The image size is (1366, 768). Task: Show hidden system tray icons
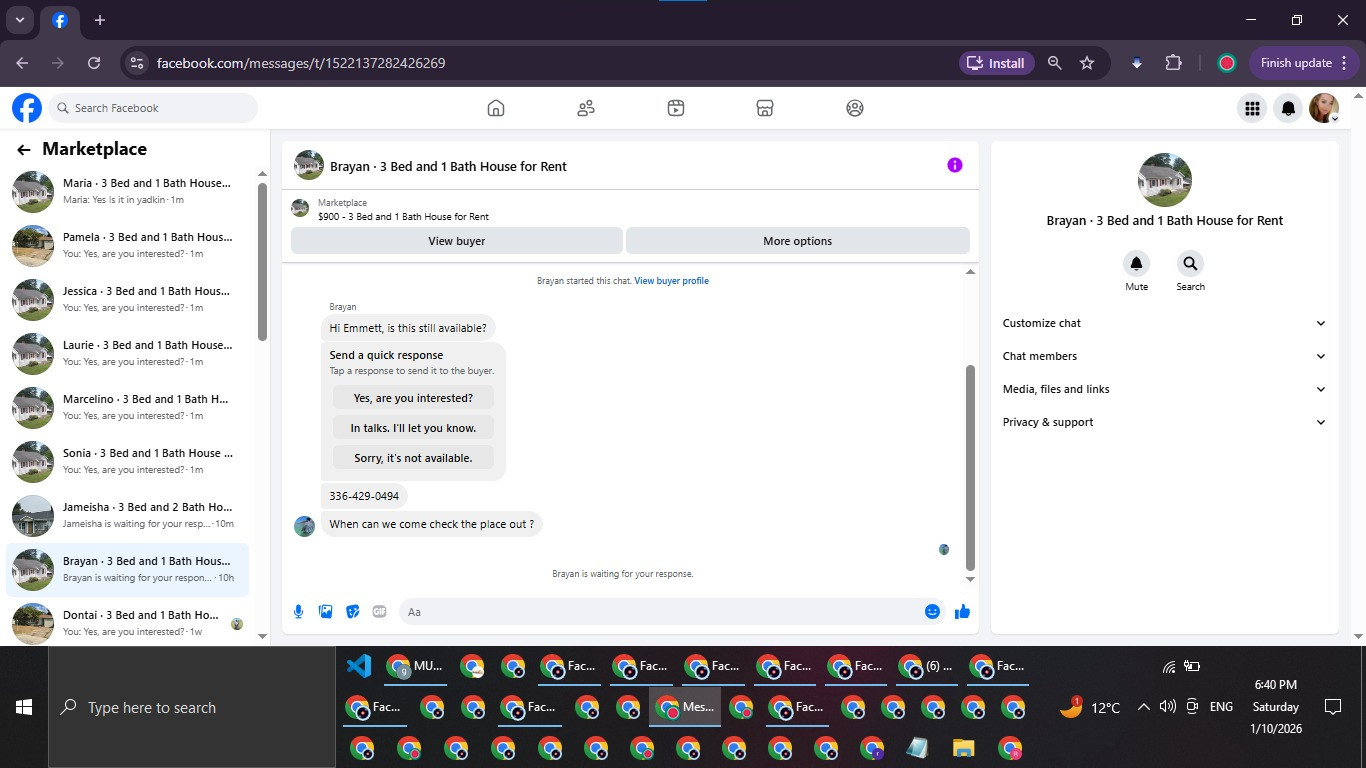coord(1143,707)
